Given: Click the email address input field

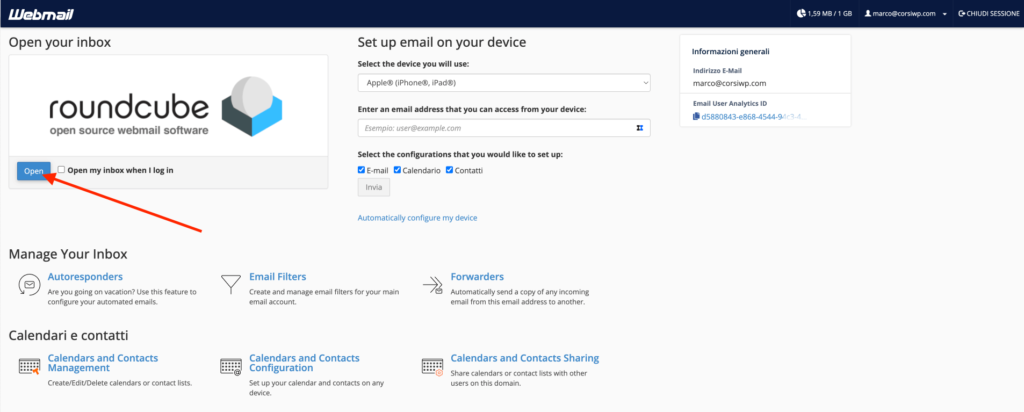Looking at the screenshot, I should tap(504, 128).
